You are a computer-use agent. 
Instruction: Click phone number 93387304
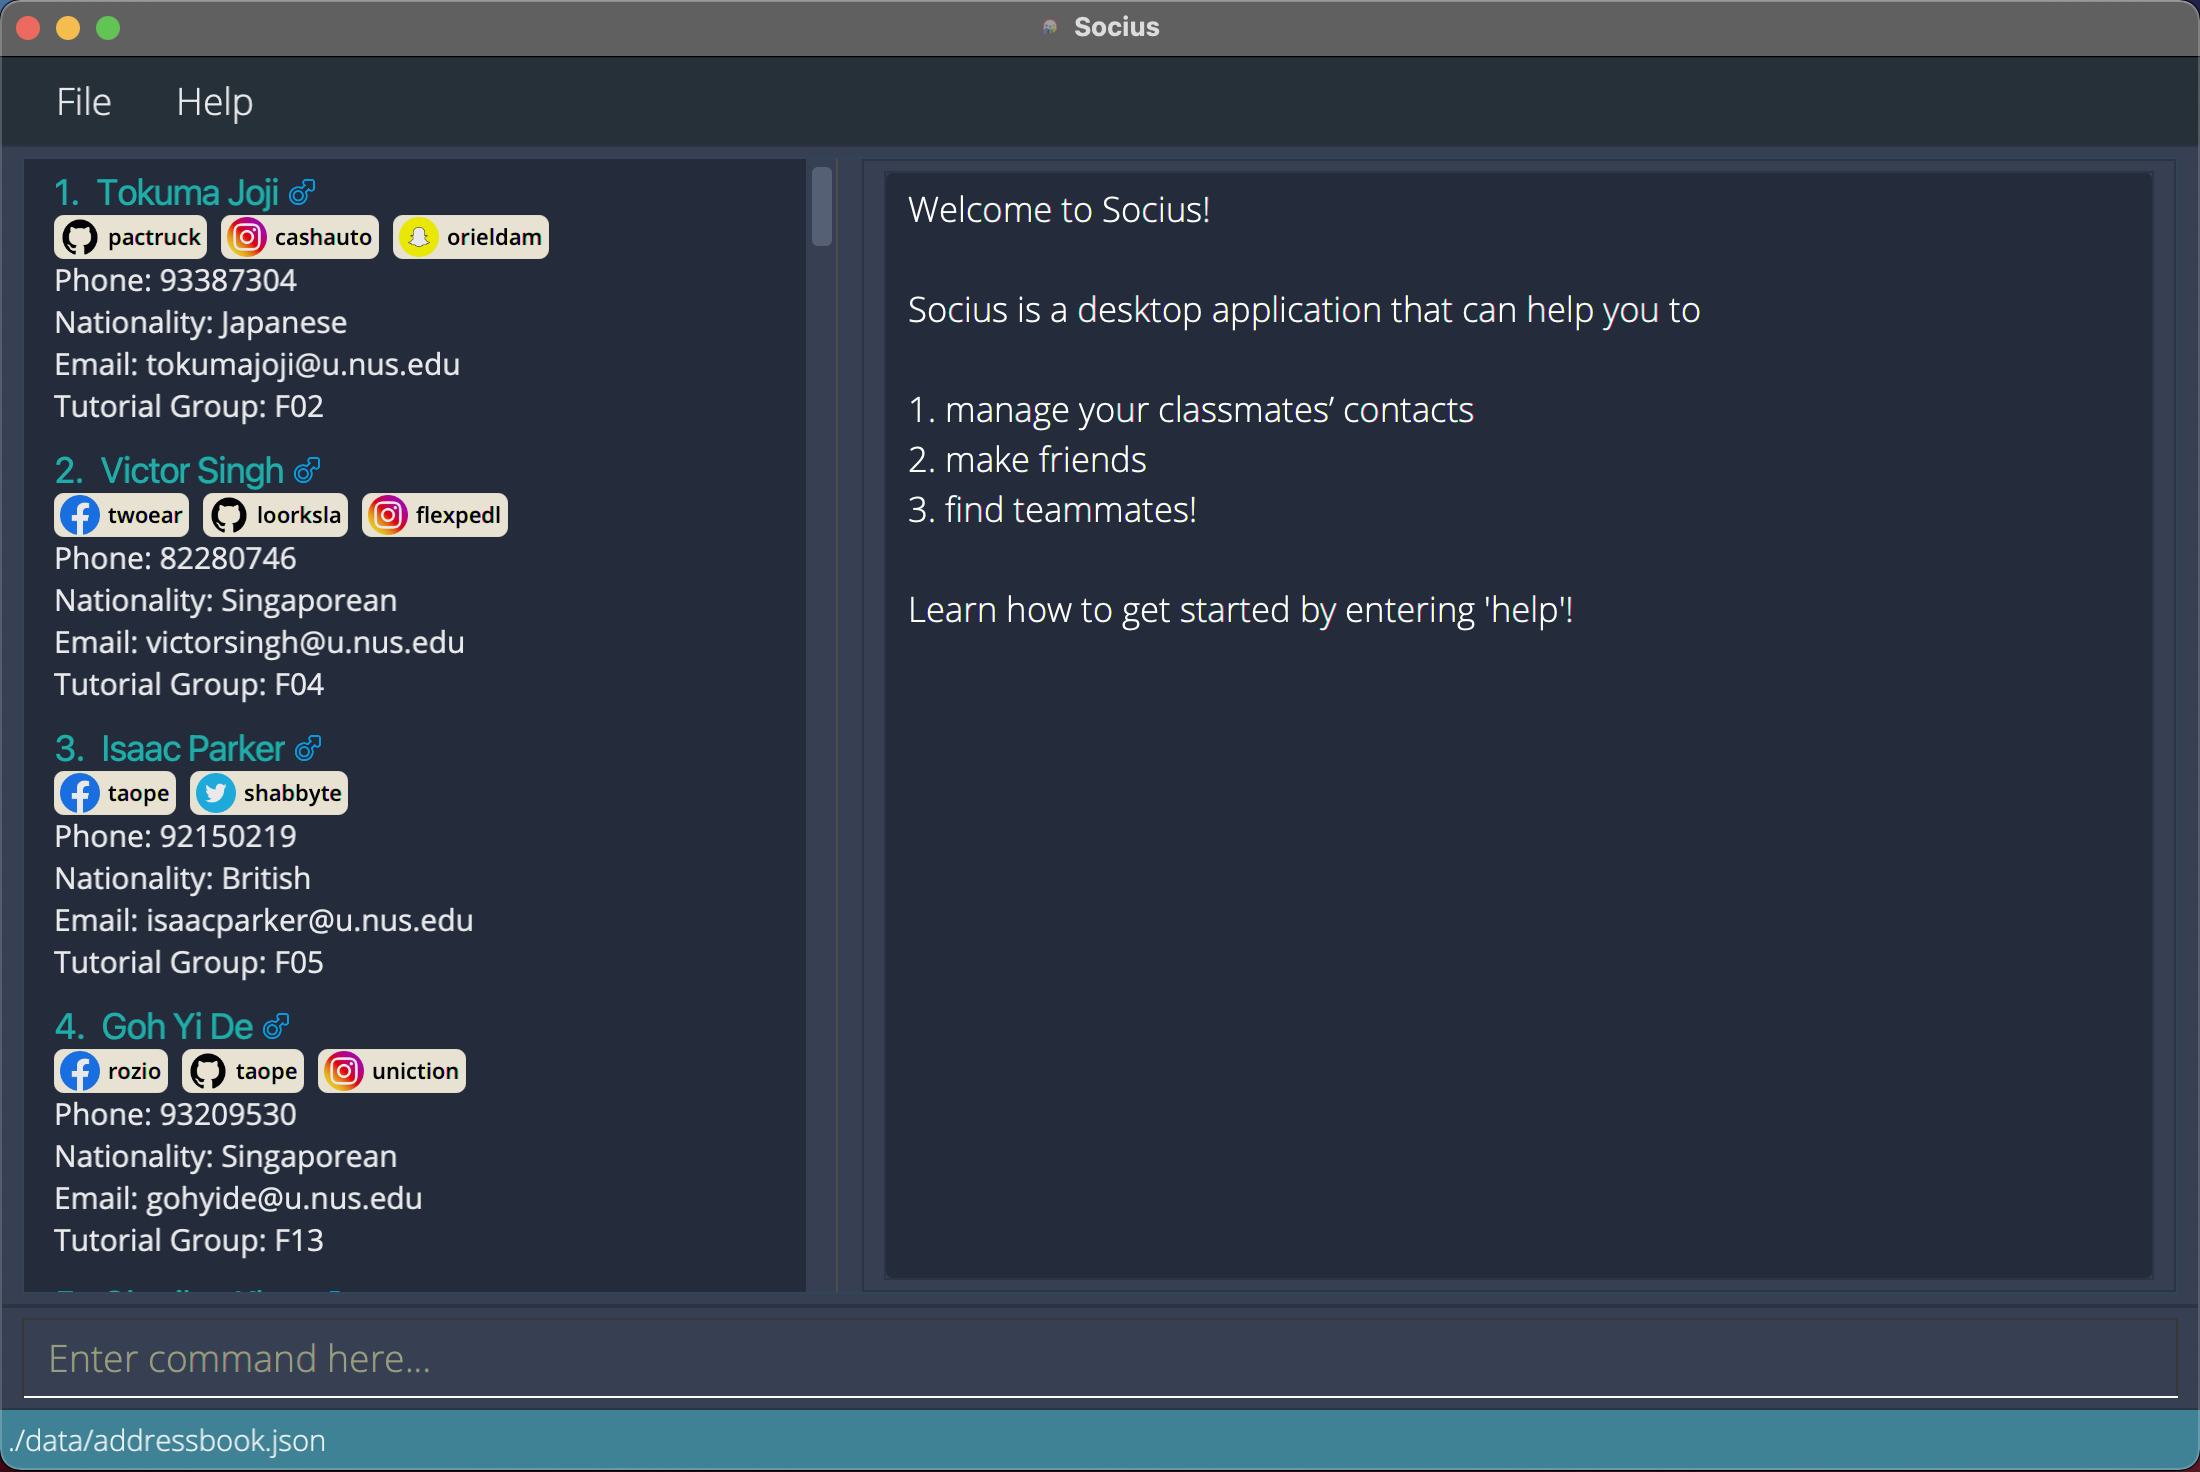228,280
